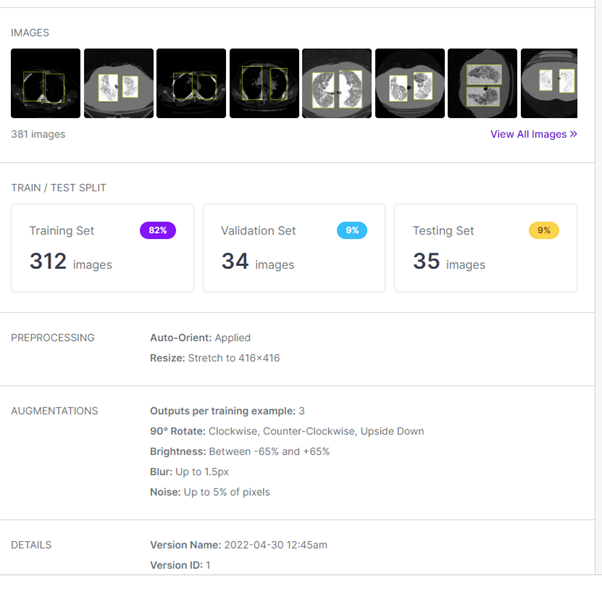
Task: Click the blue 9% Validation badge
Action: point(352,230)
